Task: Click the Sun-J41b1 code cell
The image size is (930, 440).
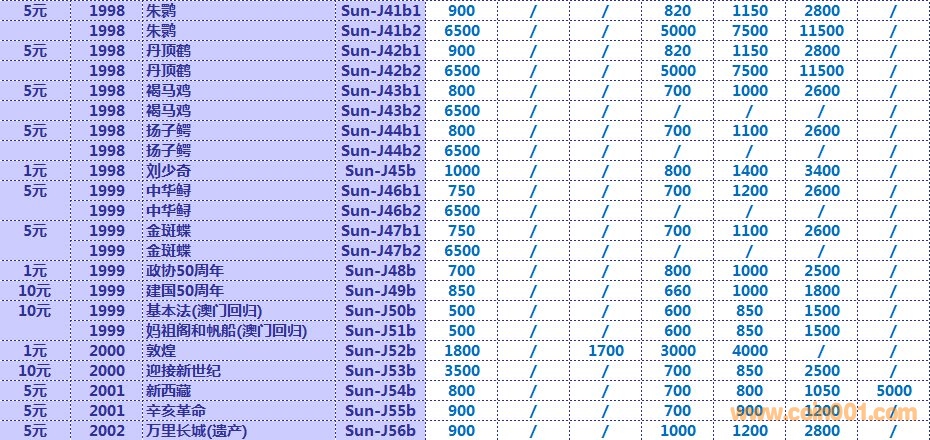Action: pyautogui.click(x=381, y=10)
